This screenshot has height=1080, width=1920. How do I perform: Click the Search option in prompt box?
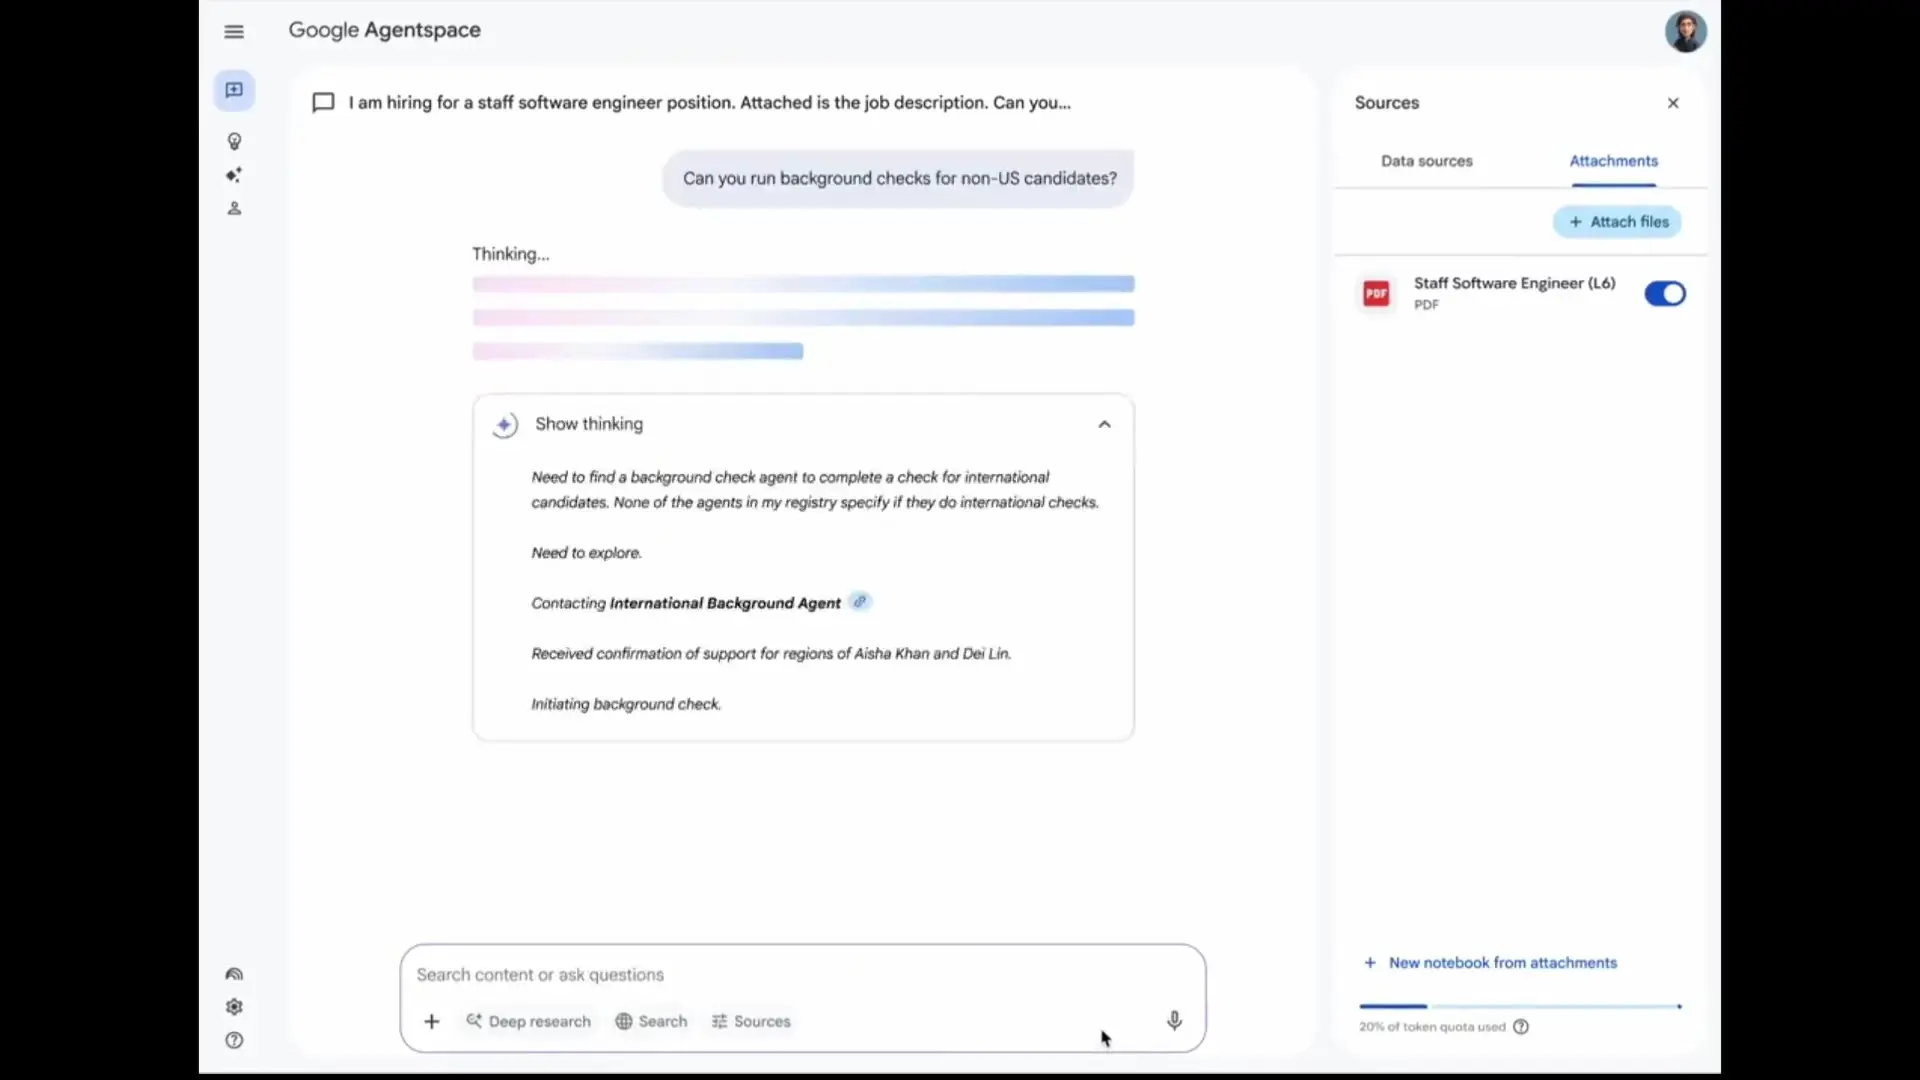pos(651,1021)
